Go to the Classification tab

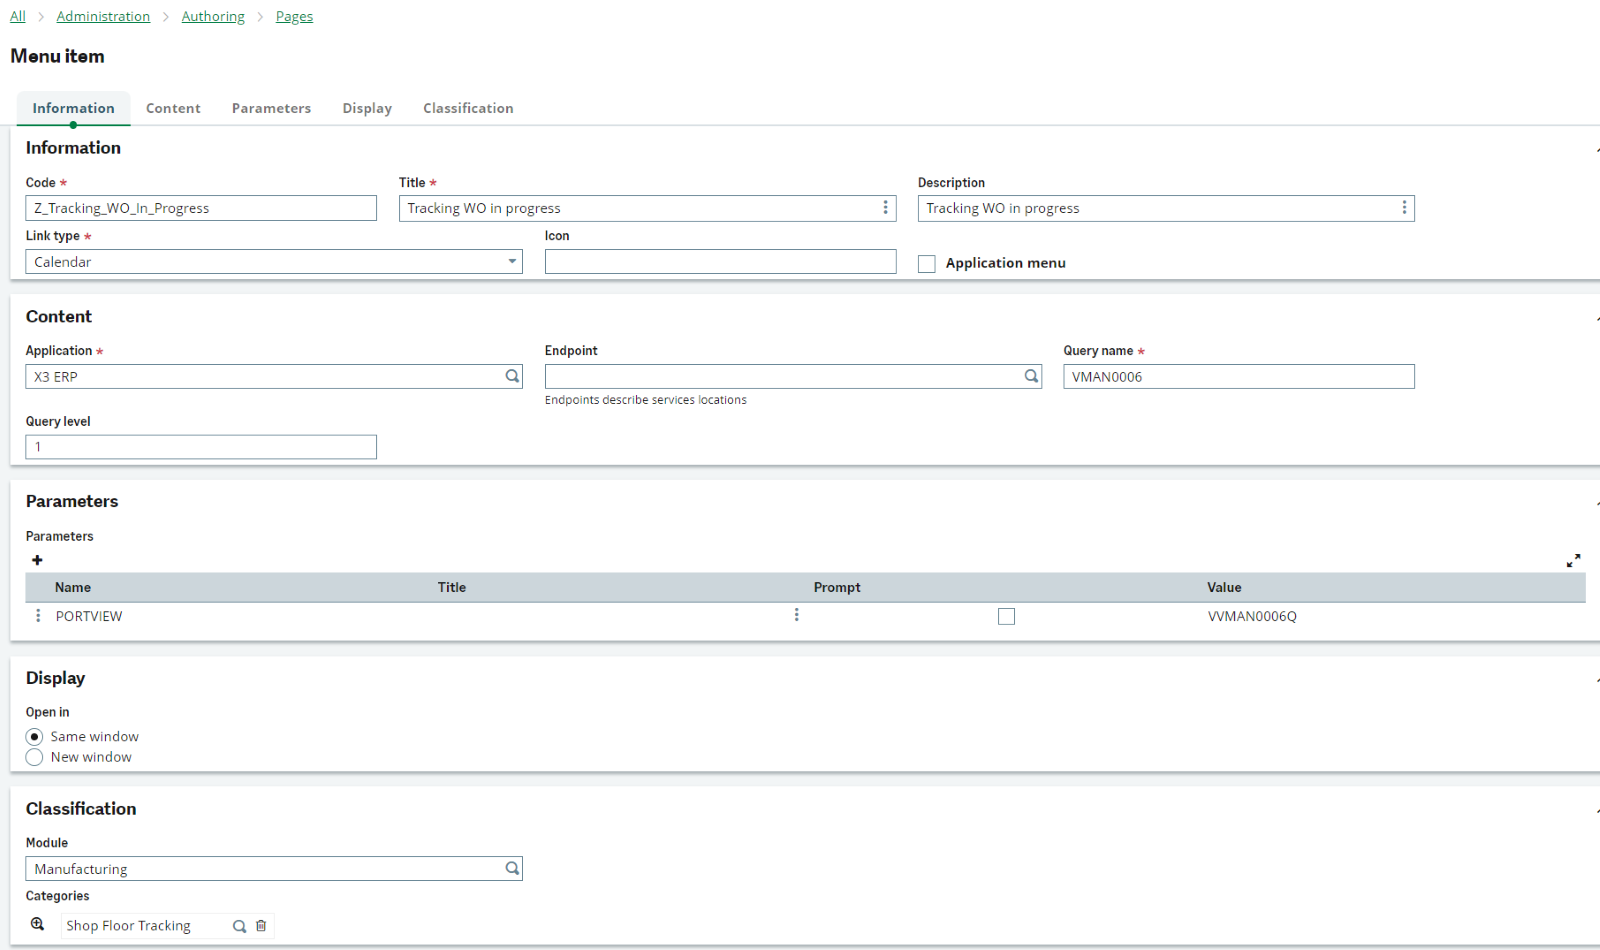(x=468, y=108)
